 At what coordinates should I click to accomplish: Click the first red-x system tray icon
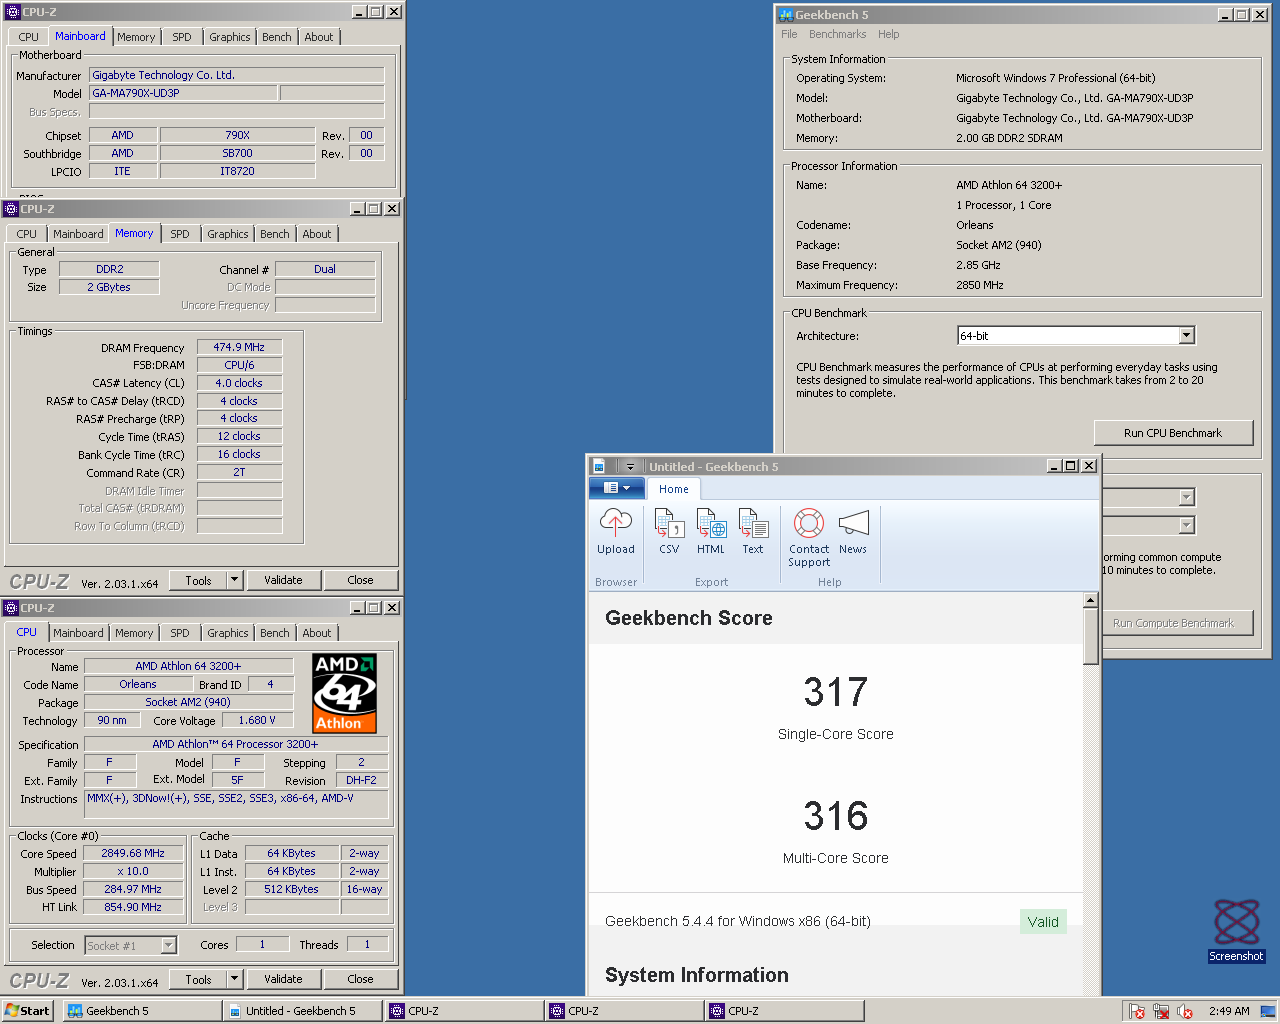pyautogui.click(x=1137, y=1011)
